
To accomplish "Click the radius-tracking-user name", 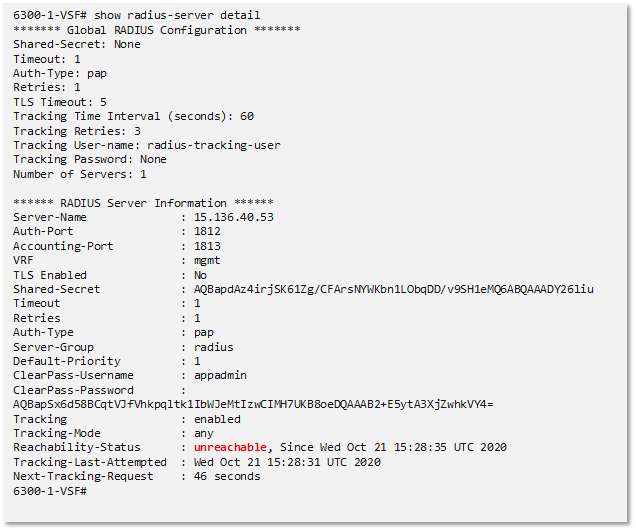I will tap(214, 145).
